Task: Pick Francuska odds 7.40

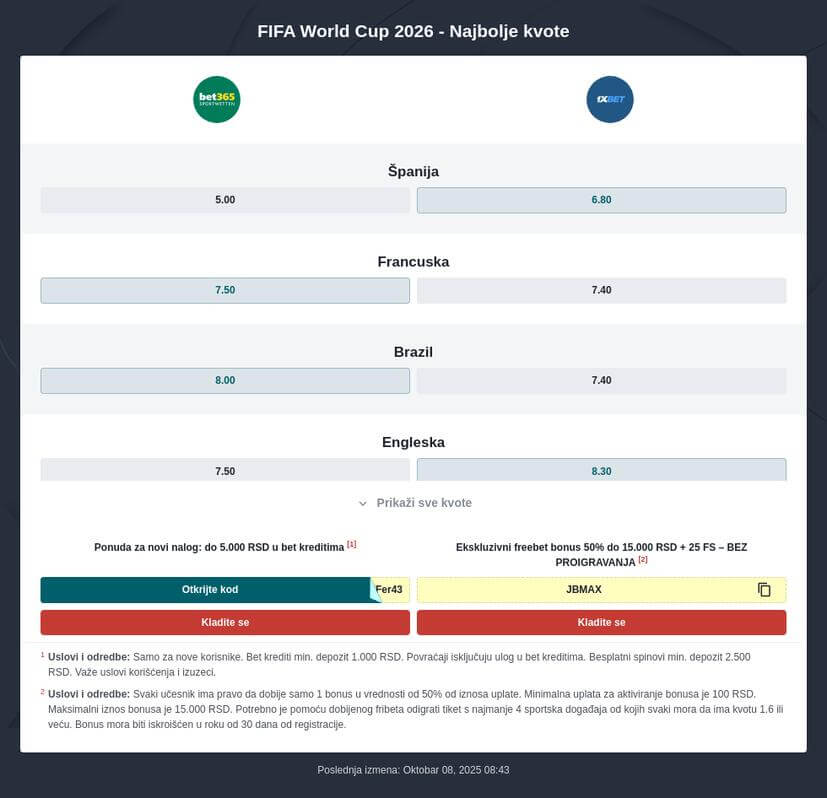Action: pyautogui.click(x=601, y=290)
